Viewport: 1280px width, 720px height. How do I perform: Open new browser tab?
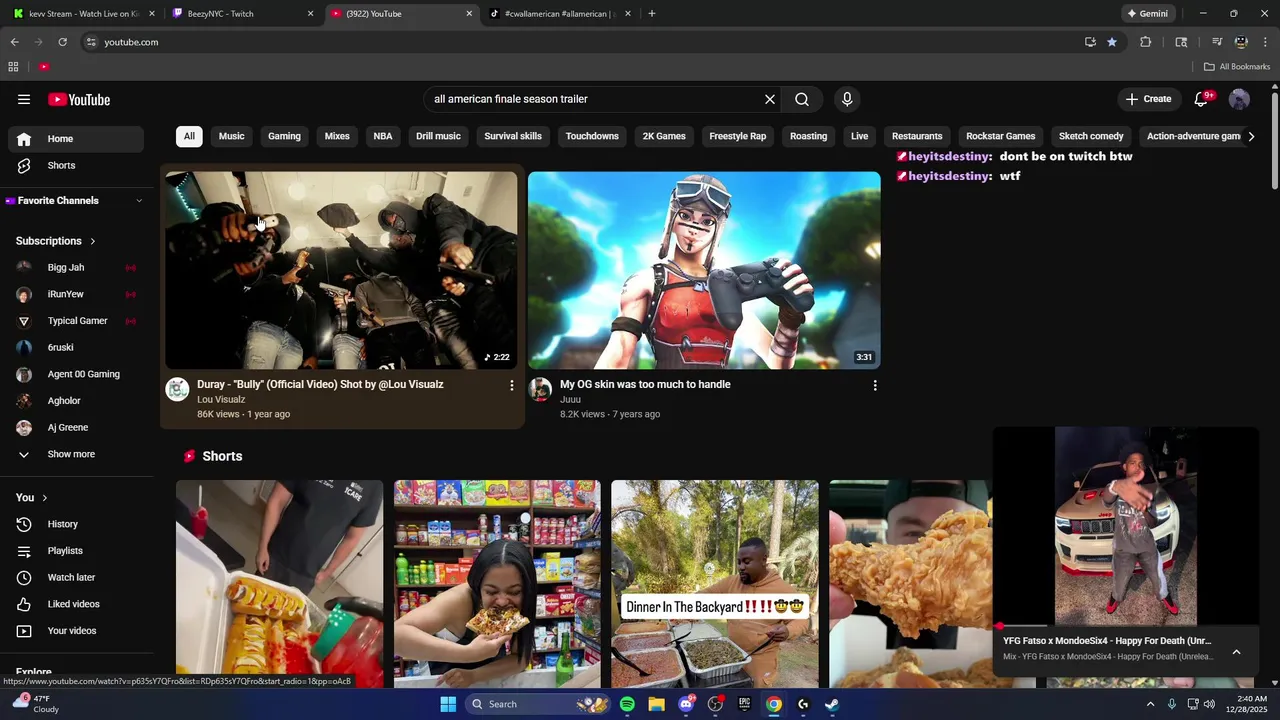pyautogui.click(x=652, y=14)
